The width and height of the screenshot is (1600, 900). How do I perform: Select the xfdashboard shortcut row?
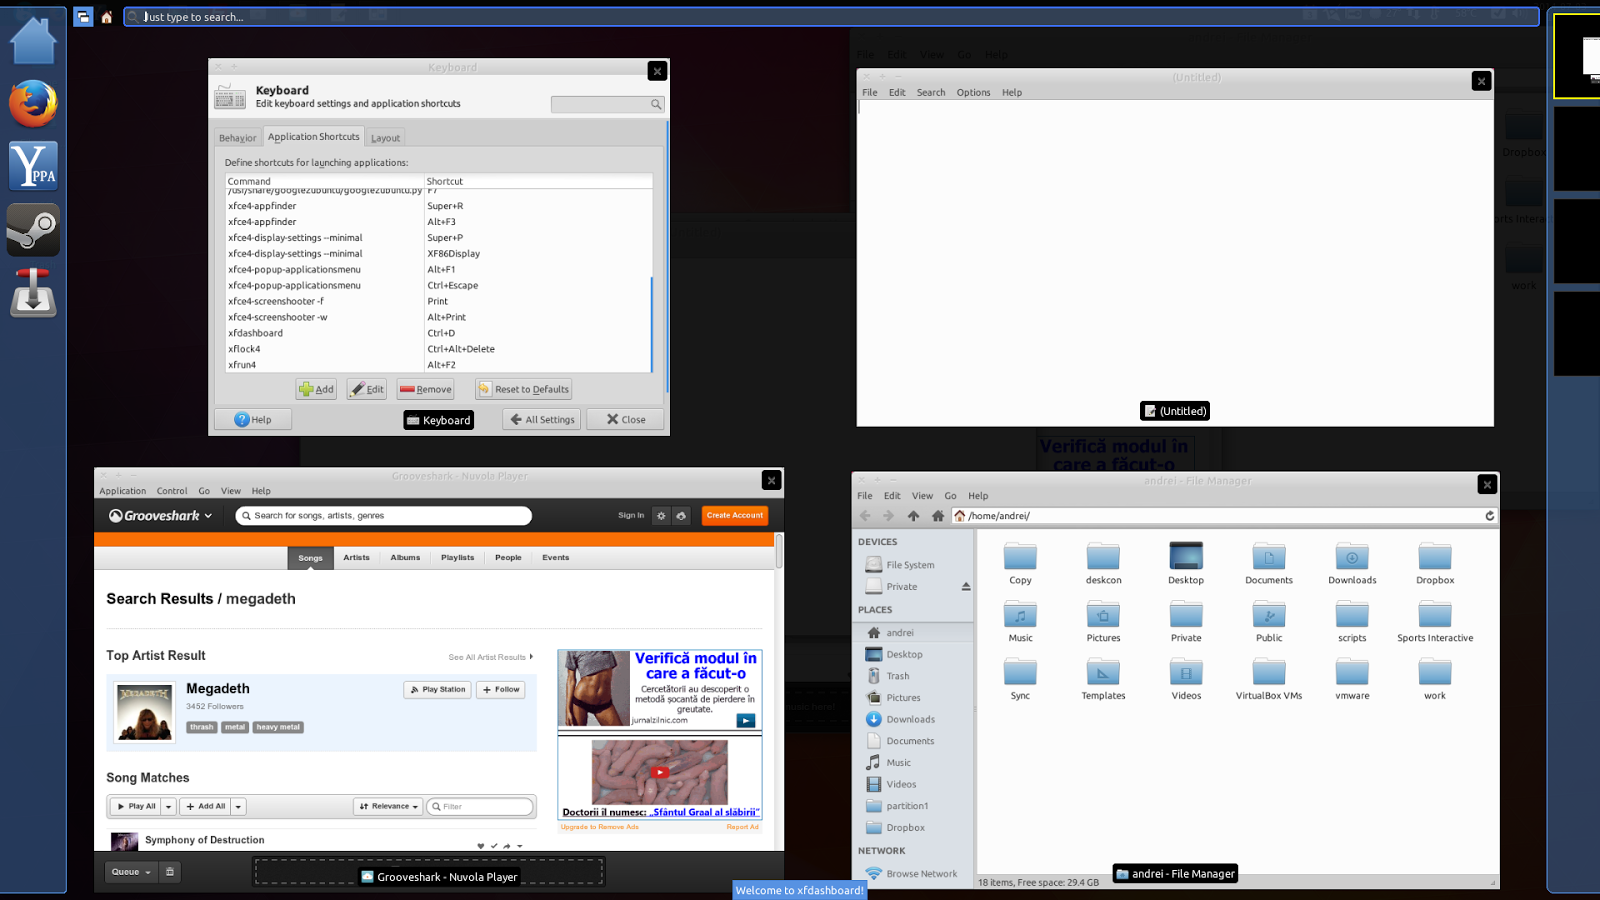439,334
